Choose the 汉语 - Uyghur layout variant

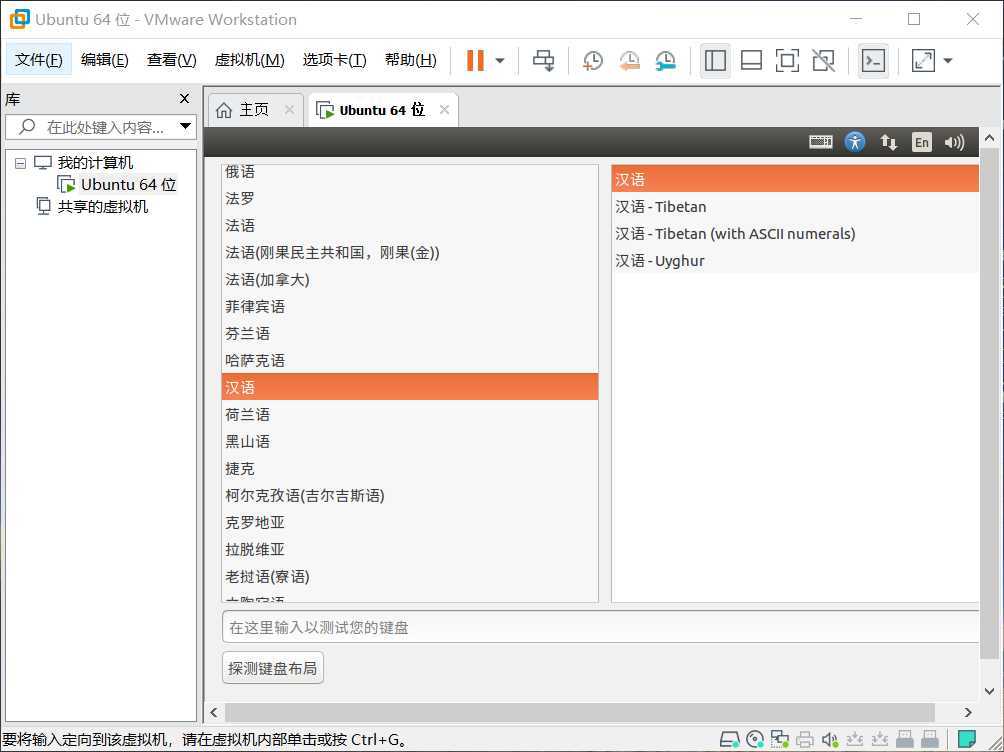(x=795, y=261)
